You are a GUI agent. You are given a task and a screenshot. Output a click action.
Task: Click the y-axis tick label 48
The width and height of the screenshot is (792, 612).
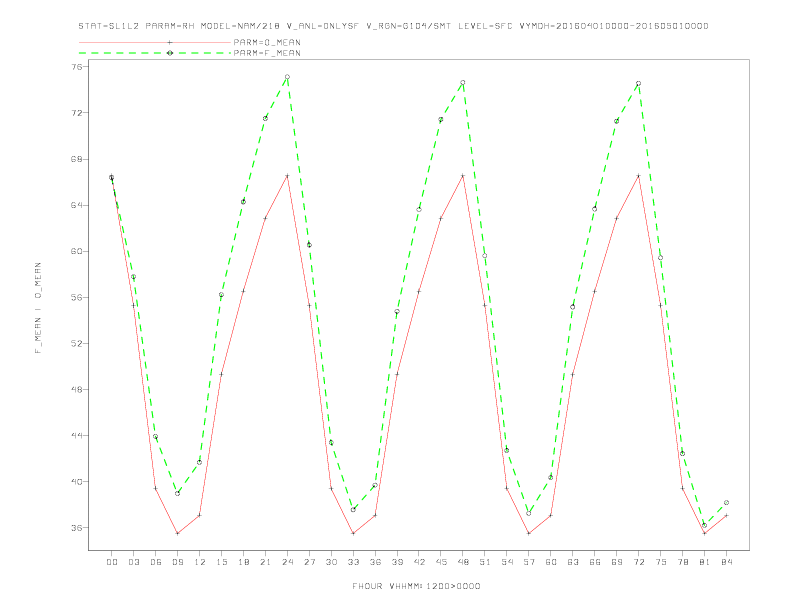(79, 389)
